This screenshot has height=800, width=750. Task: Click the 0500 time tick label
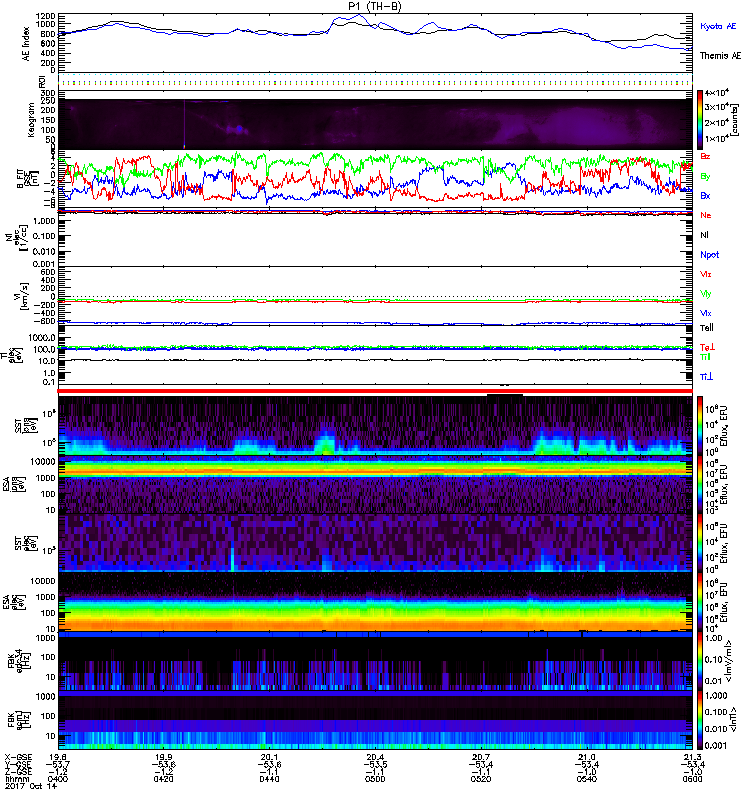[x=375, y=779]
